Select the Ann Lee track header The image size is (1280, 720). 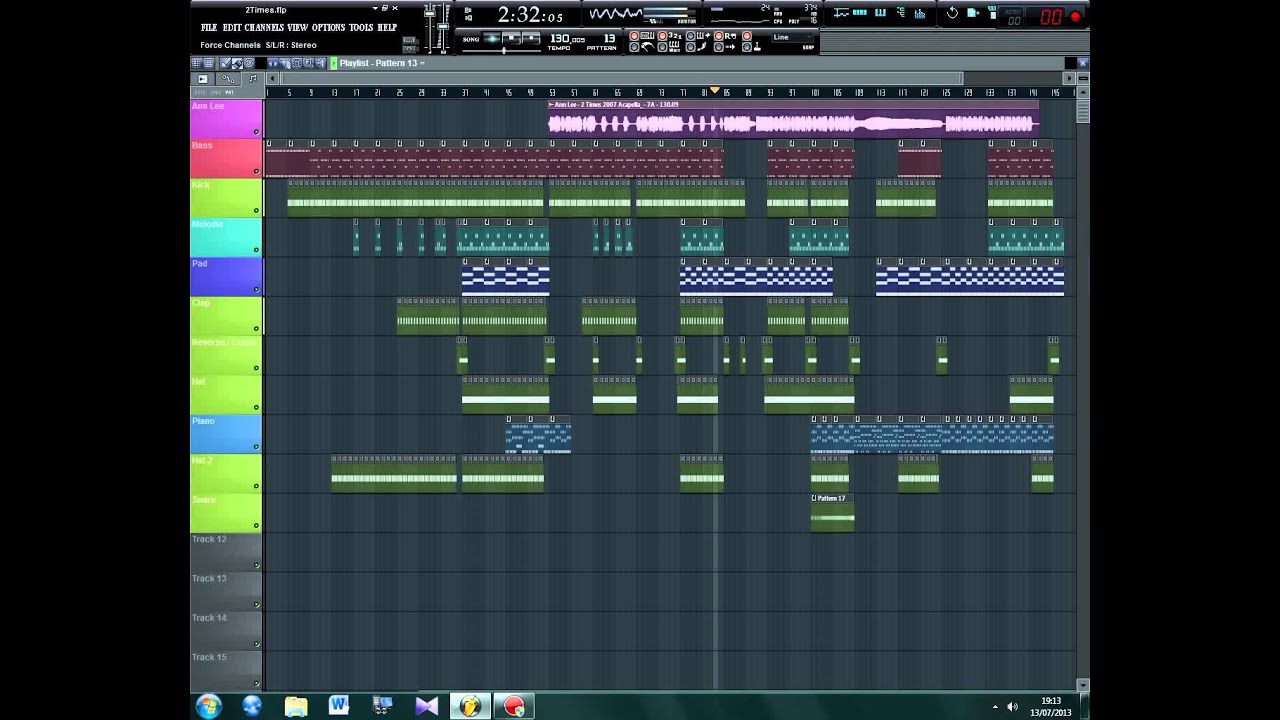pos(226,119)
